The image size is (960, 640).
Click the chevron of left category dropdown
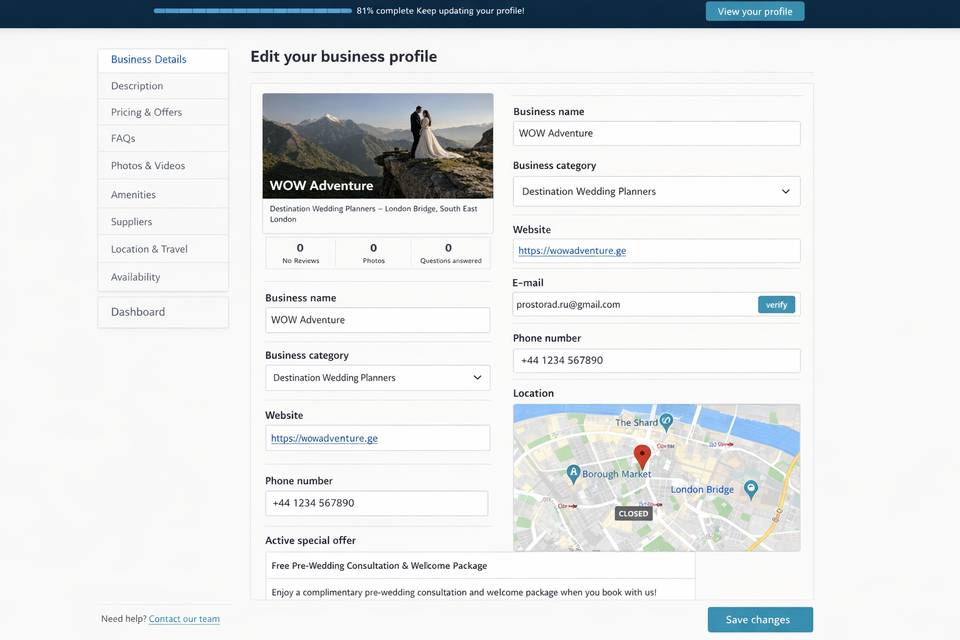(478, 378)
